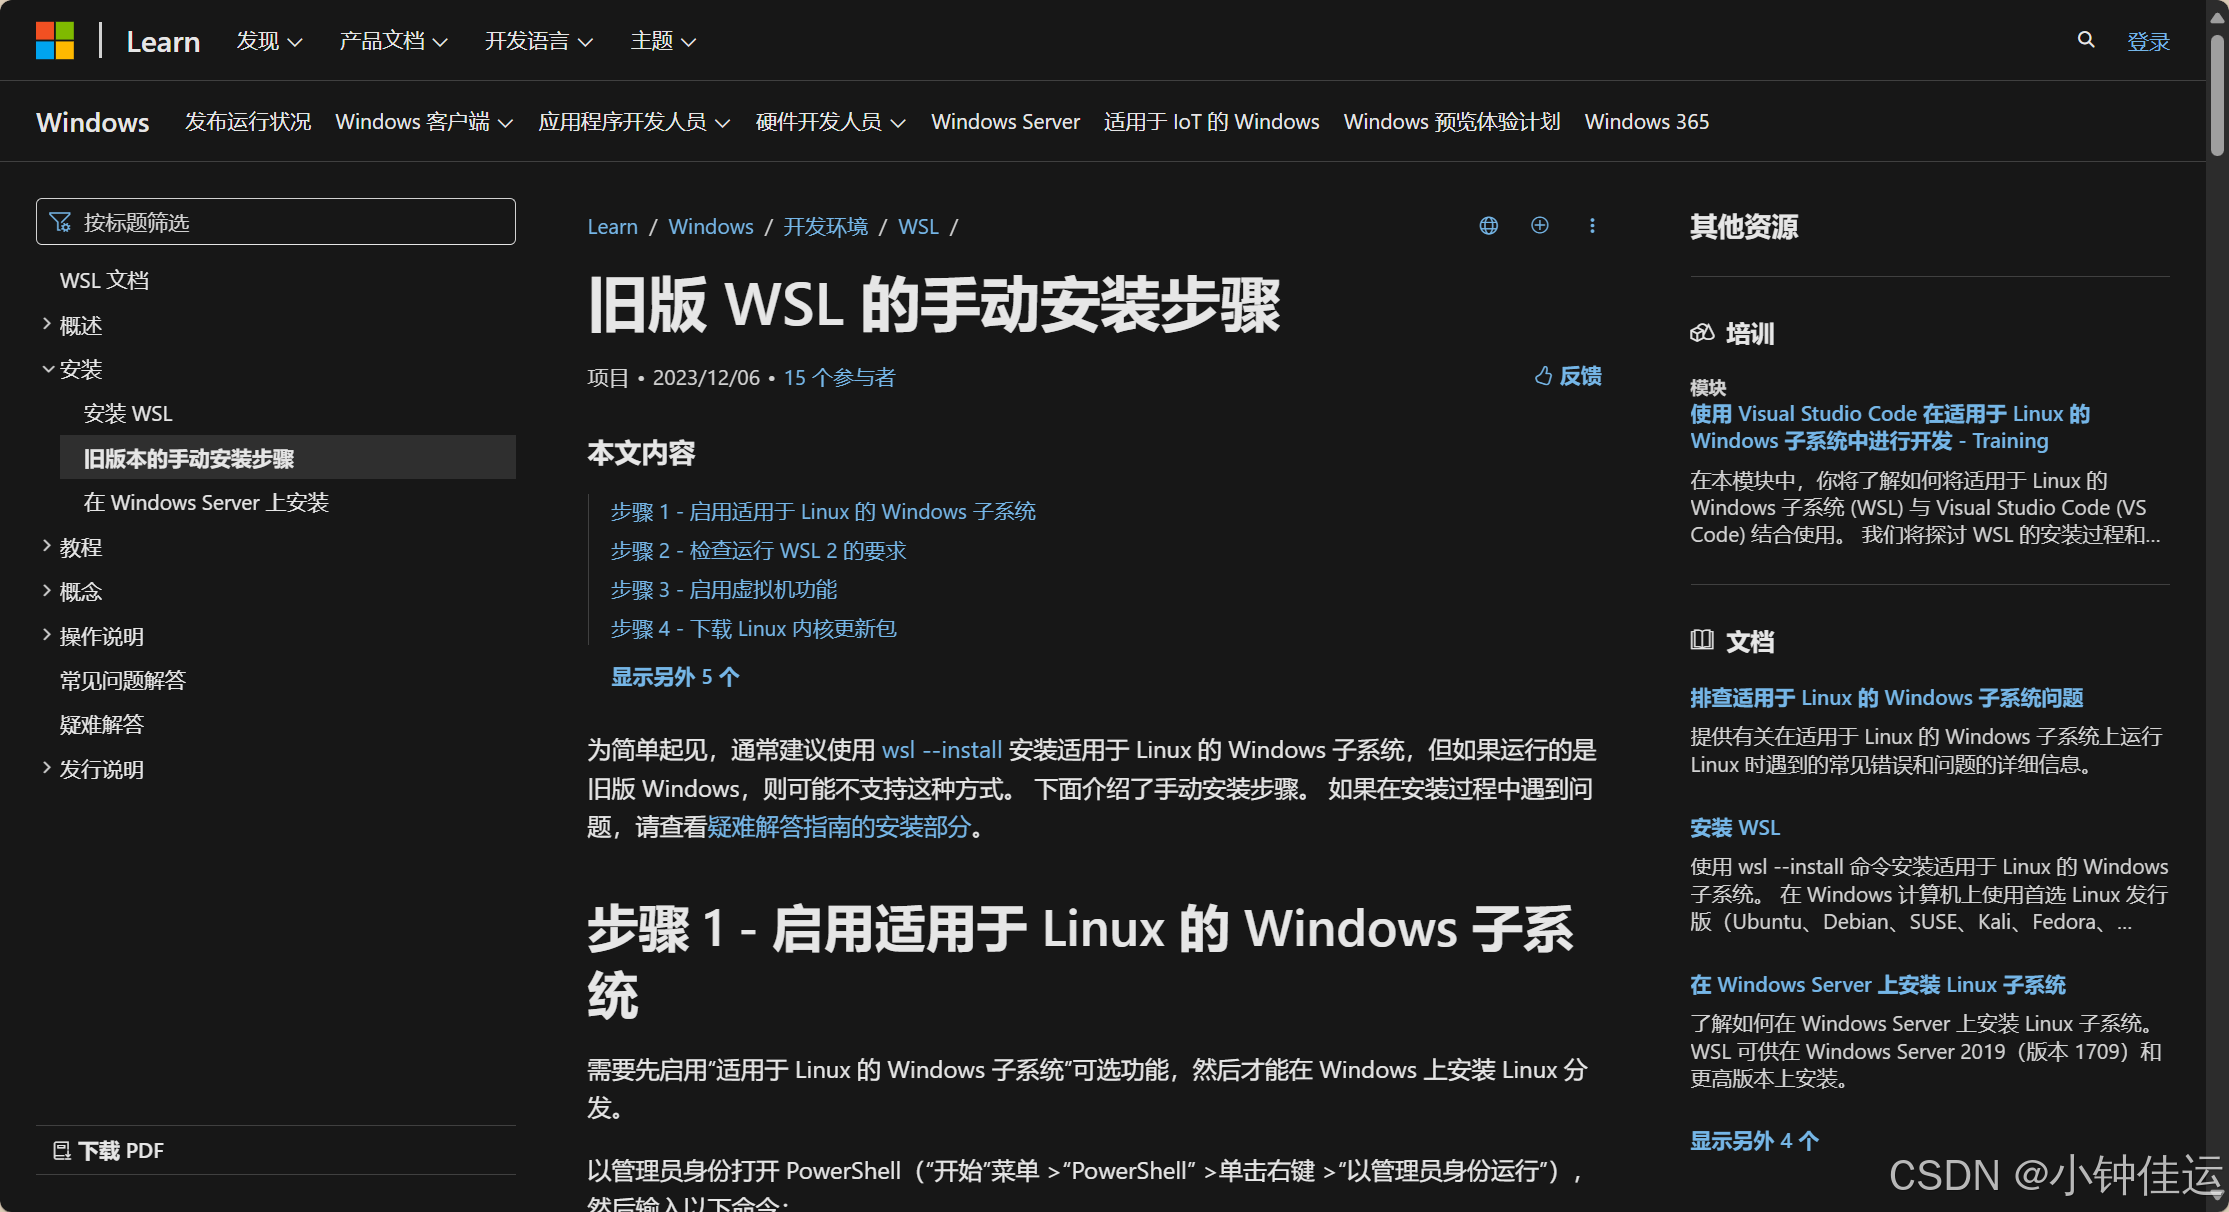Open the 主题 dropdown menu
Image resolution: width=2229 pixels, height=1212 pixels.
[663, 41]
